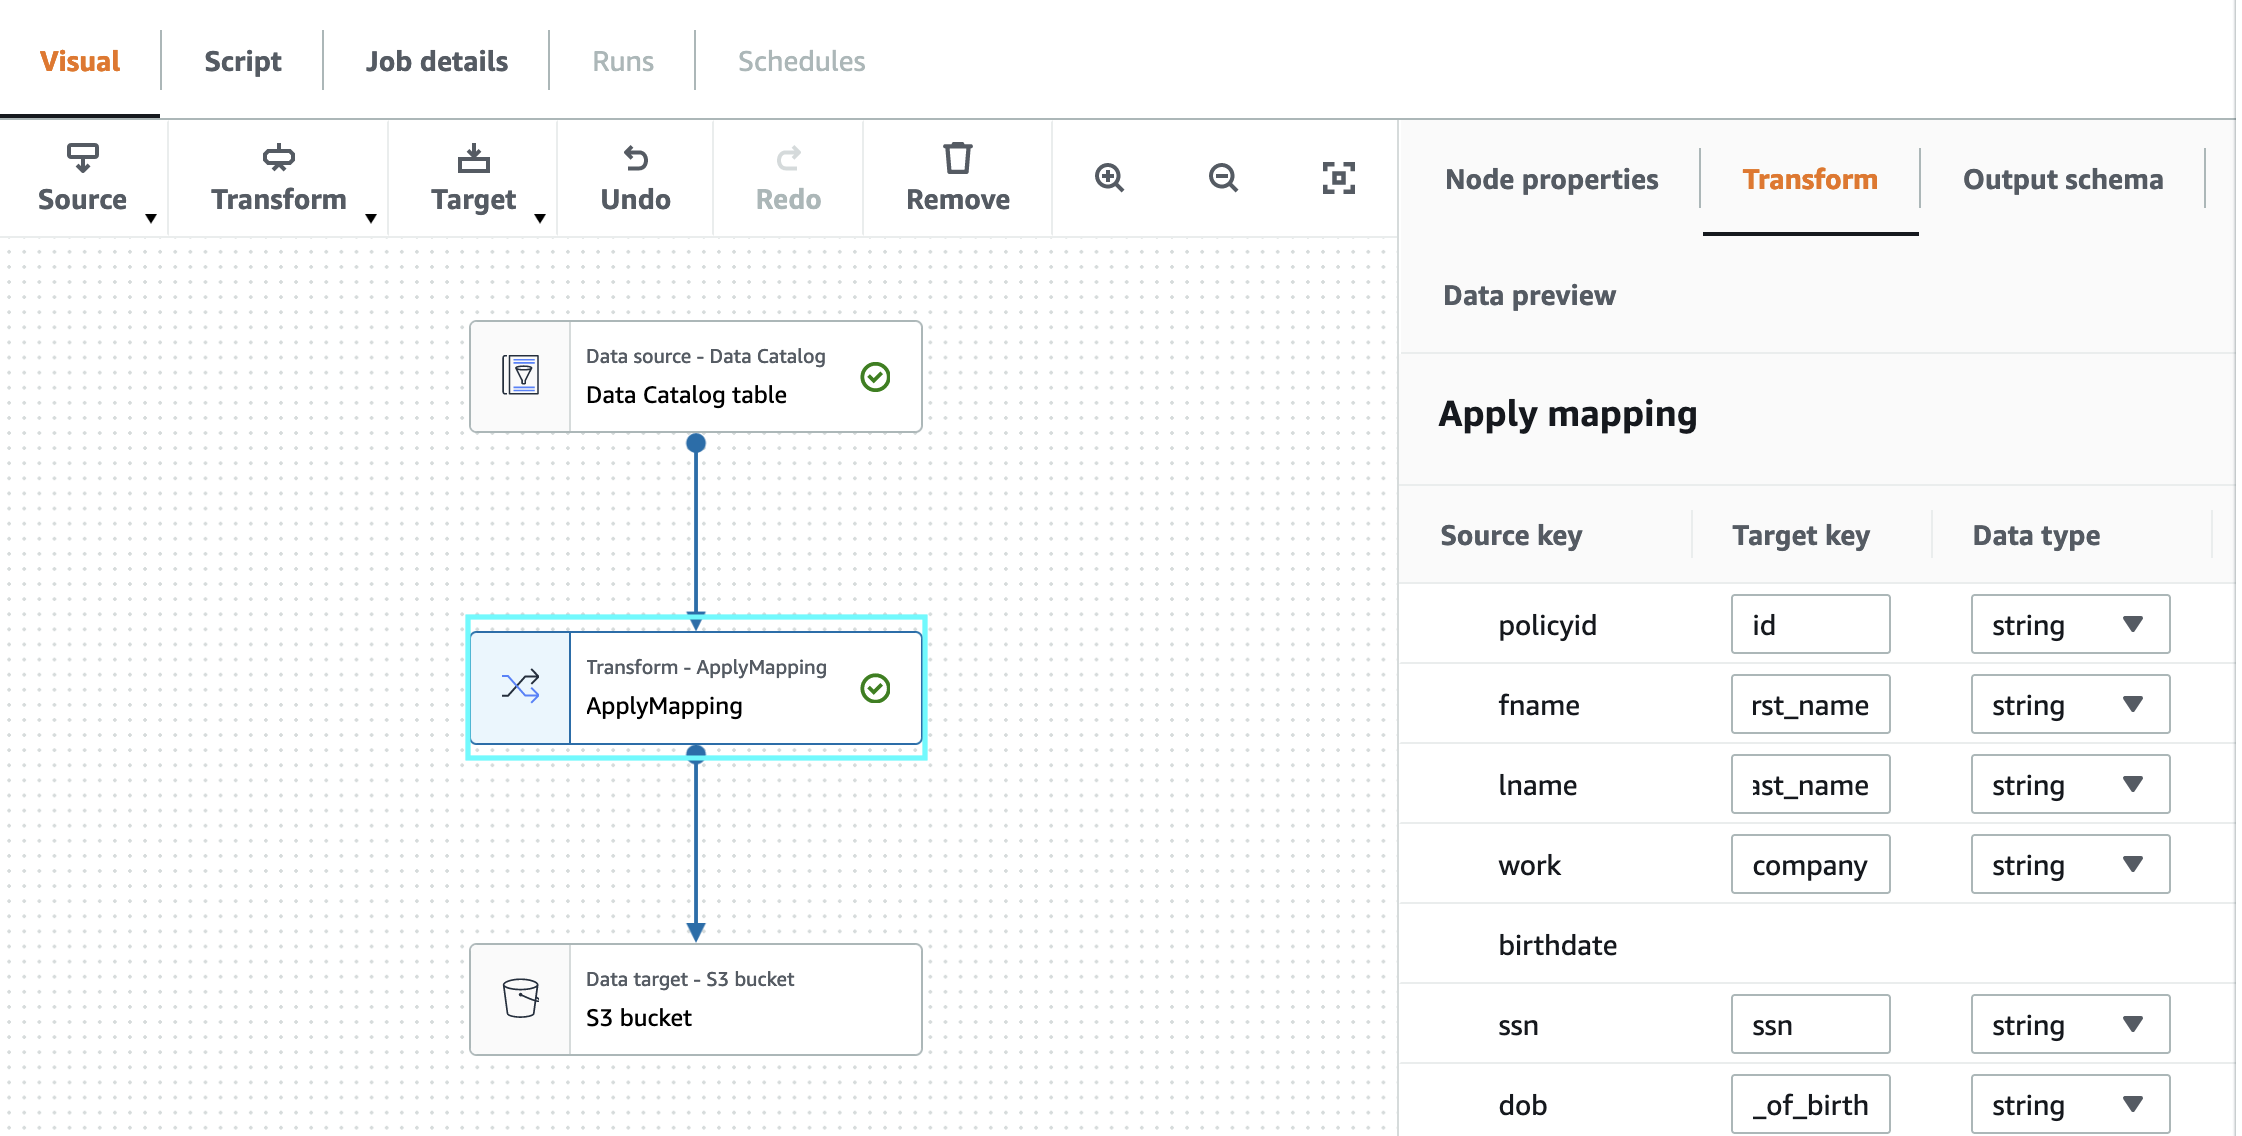
Task: Open the Runs tab
Action: 623,61
